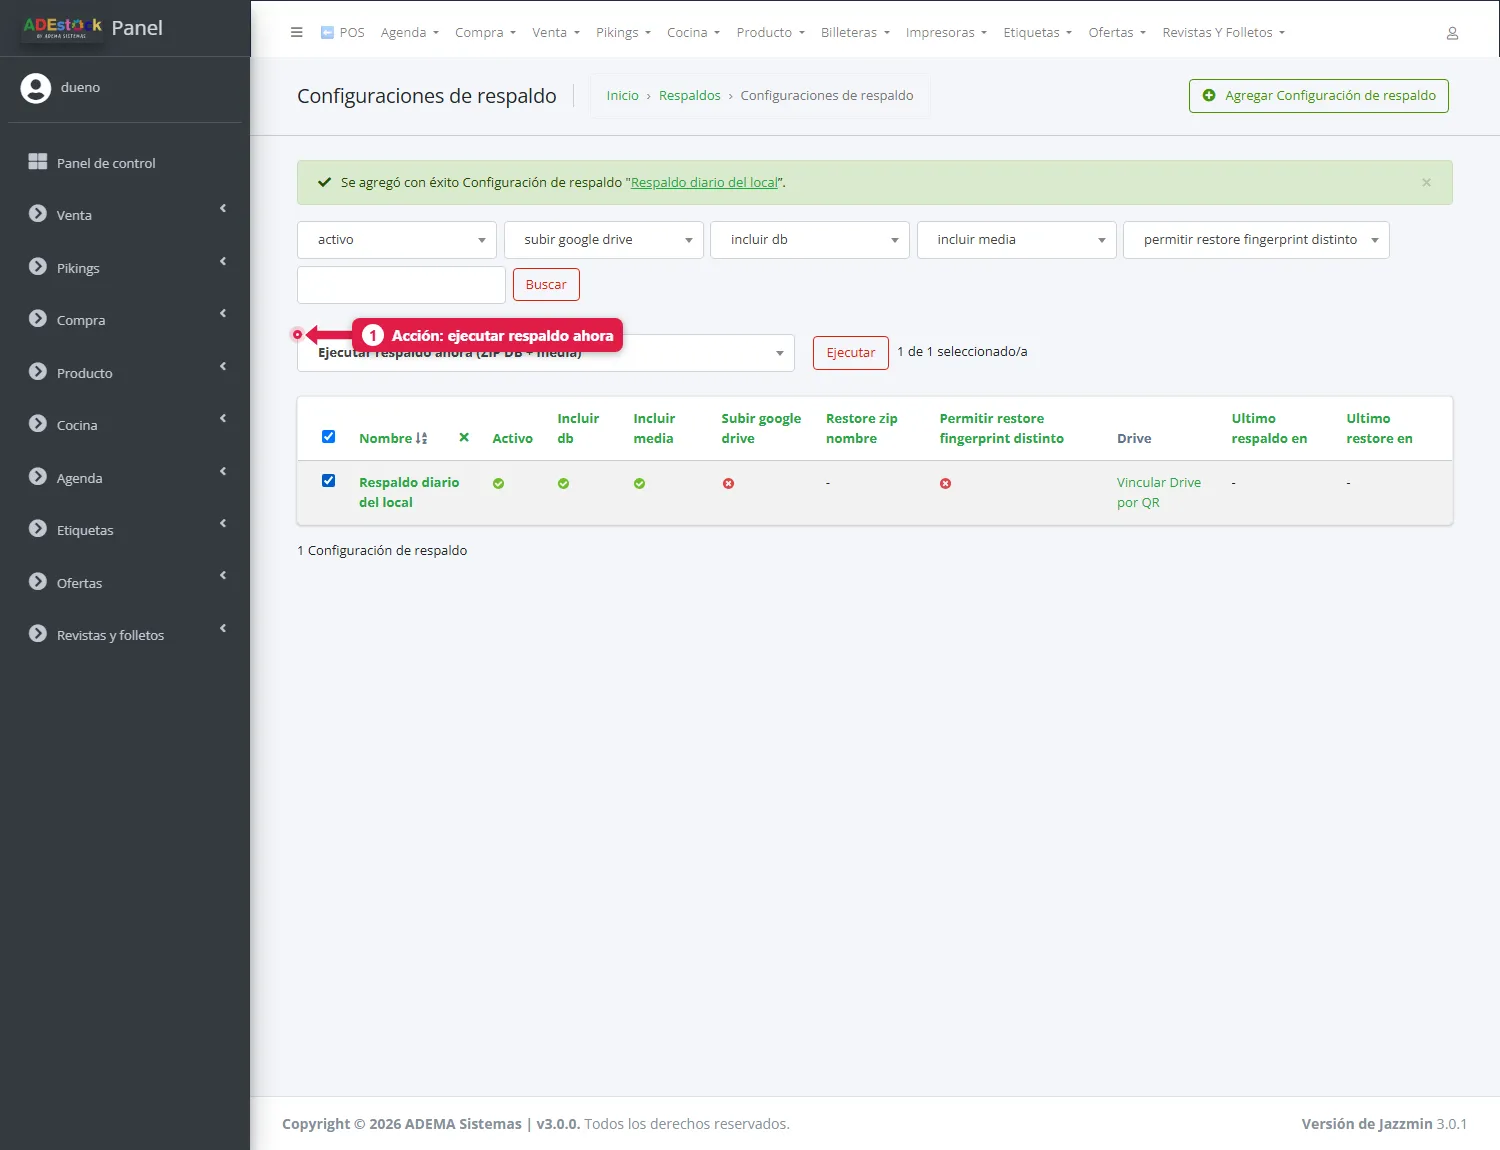Click the search text input field
The height and width of the screenshot is (1150, 1500).
[x=401, y=285]
